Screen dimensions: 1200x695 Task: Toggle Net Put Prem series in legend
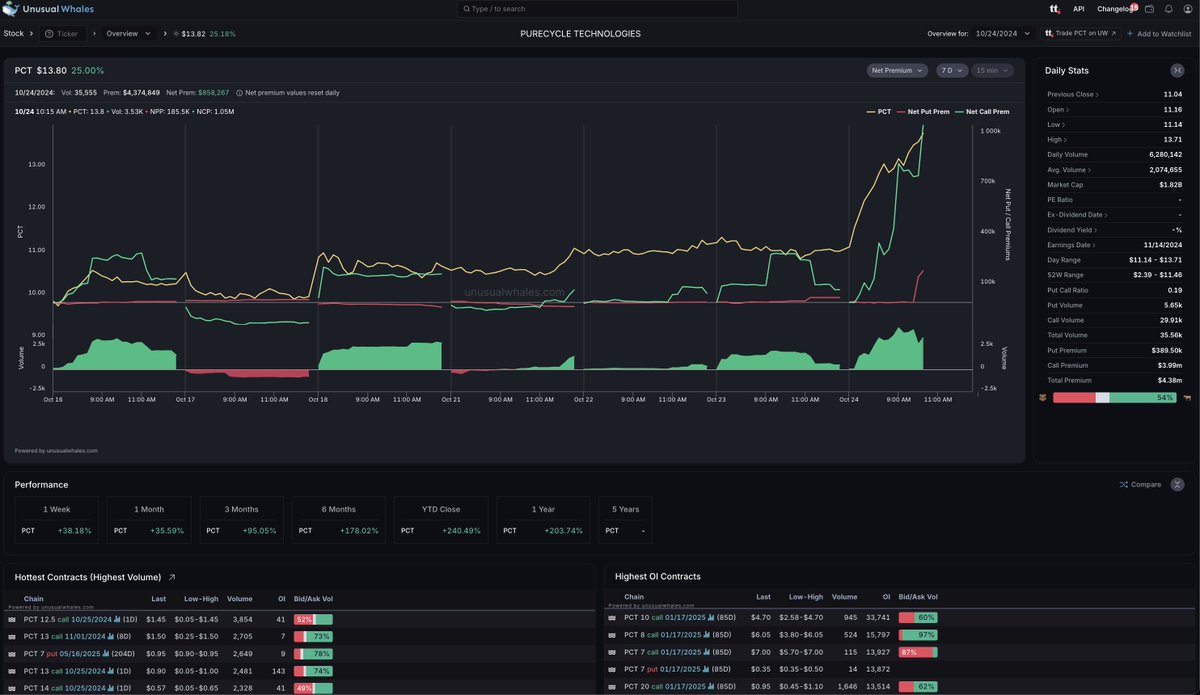coord(922,112)
